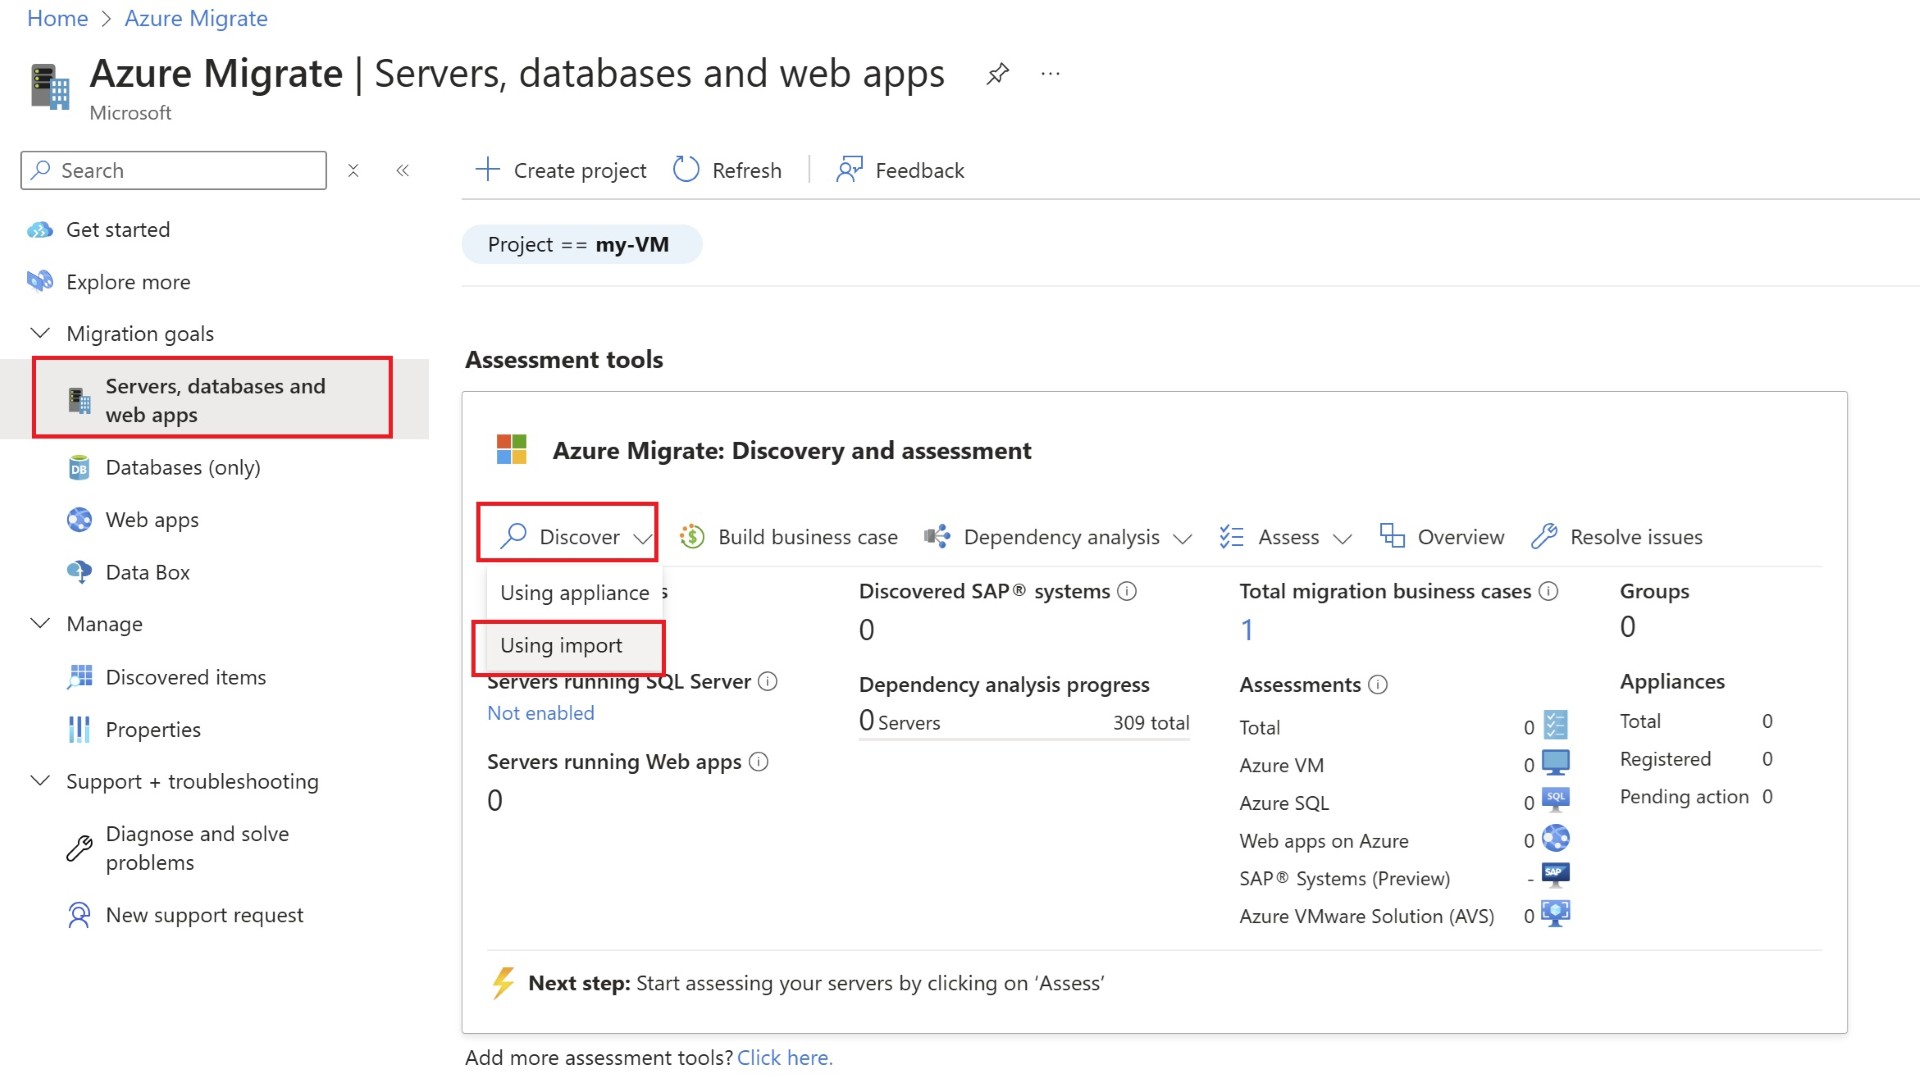The image size is (1920, 1079).
Task: Click the 'Groups' heading
Action: click(x=1654, y=591)
